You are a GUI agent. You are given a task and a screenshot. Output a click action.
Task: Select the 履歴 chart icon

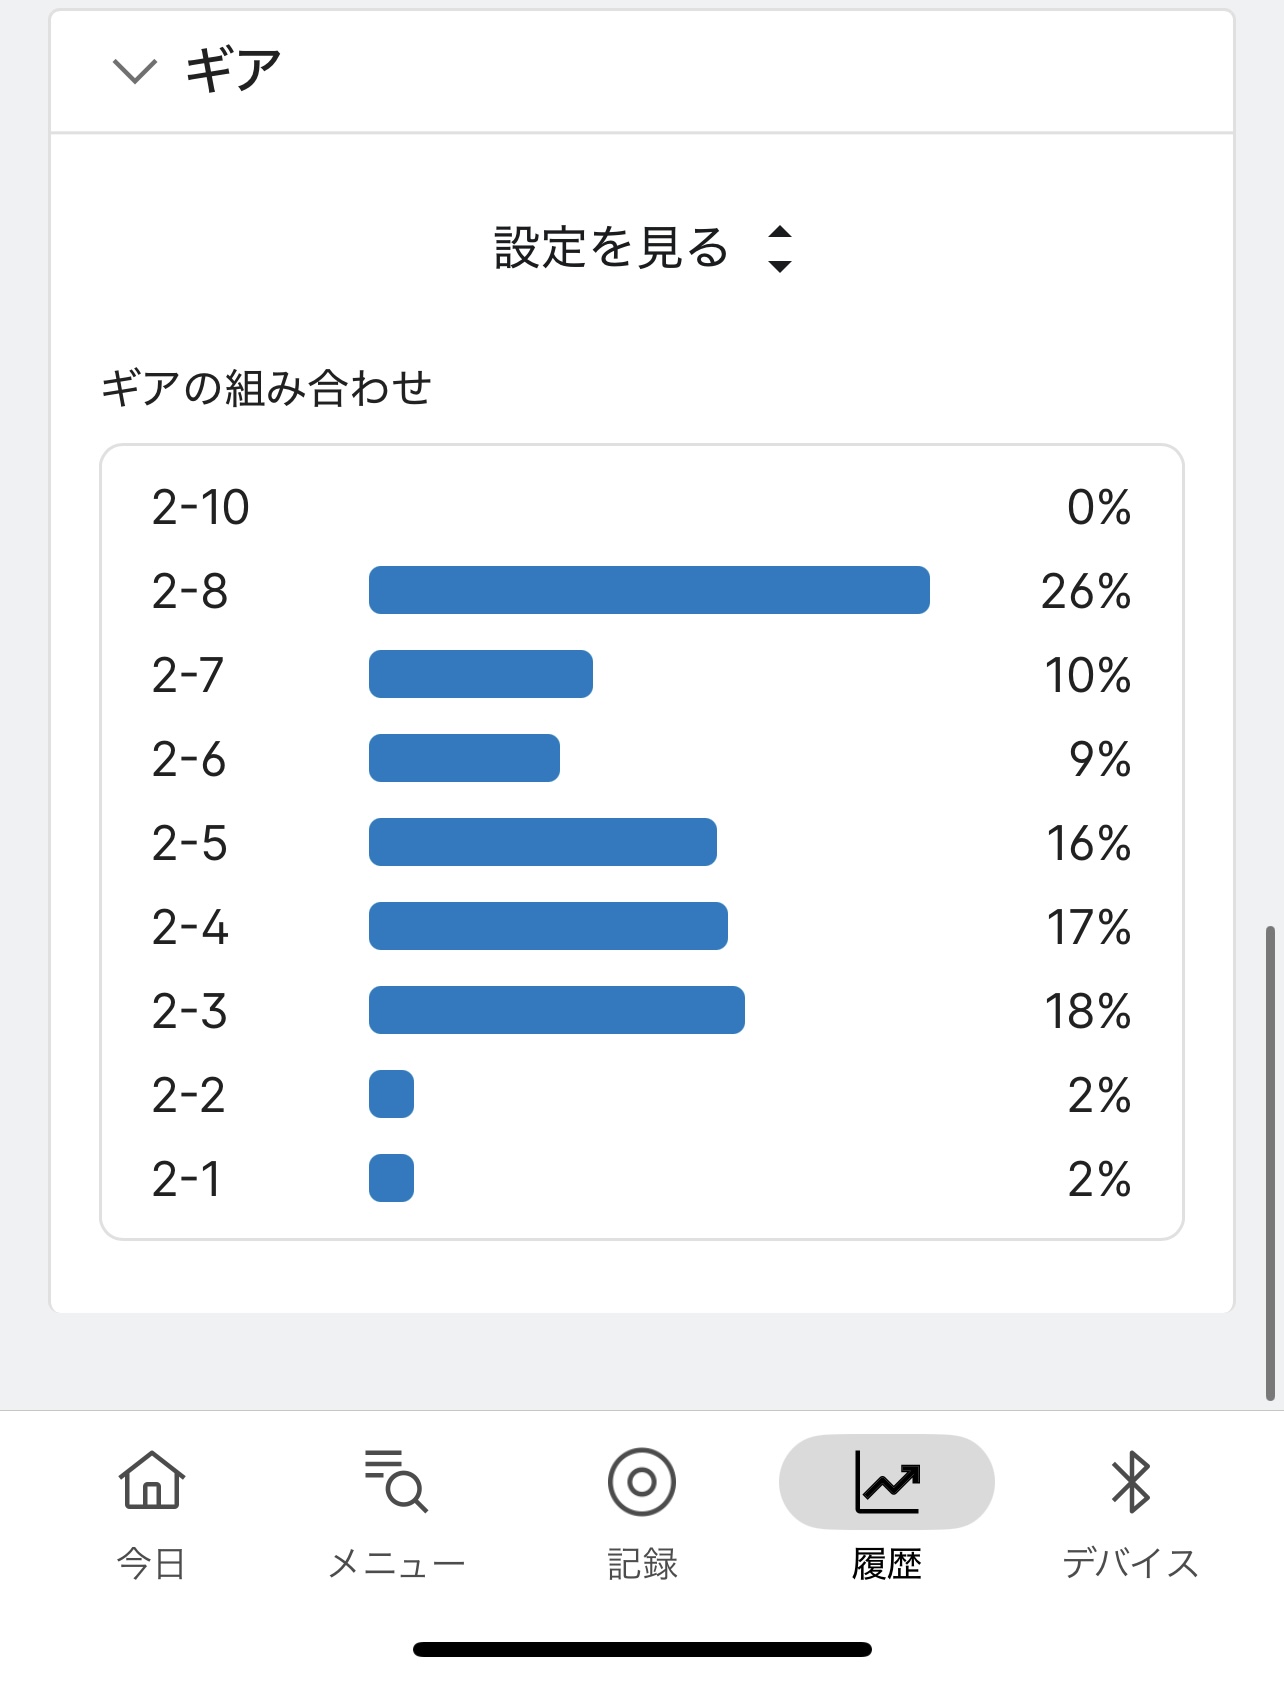(887, 1481)
